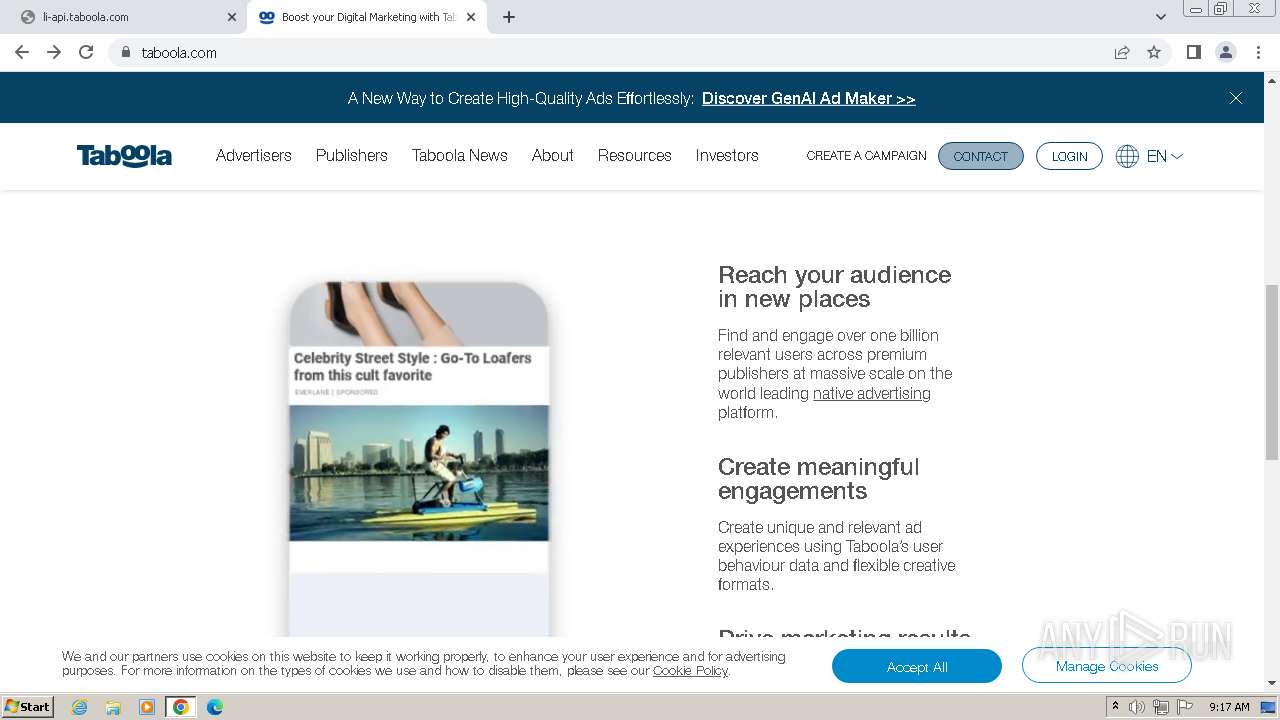This screenshot has width=1280, height=720.
Task: Open the Advertisers menu
Action: (254, 155)
